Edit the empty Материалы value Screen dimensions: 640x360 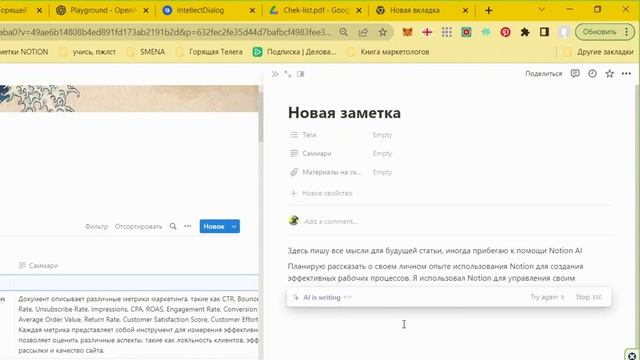click(x=382, y=172)
